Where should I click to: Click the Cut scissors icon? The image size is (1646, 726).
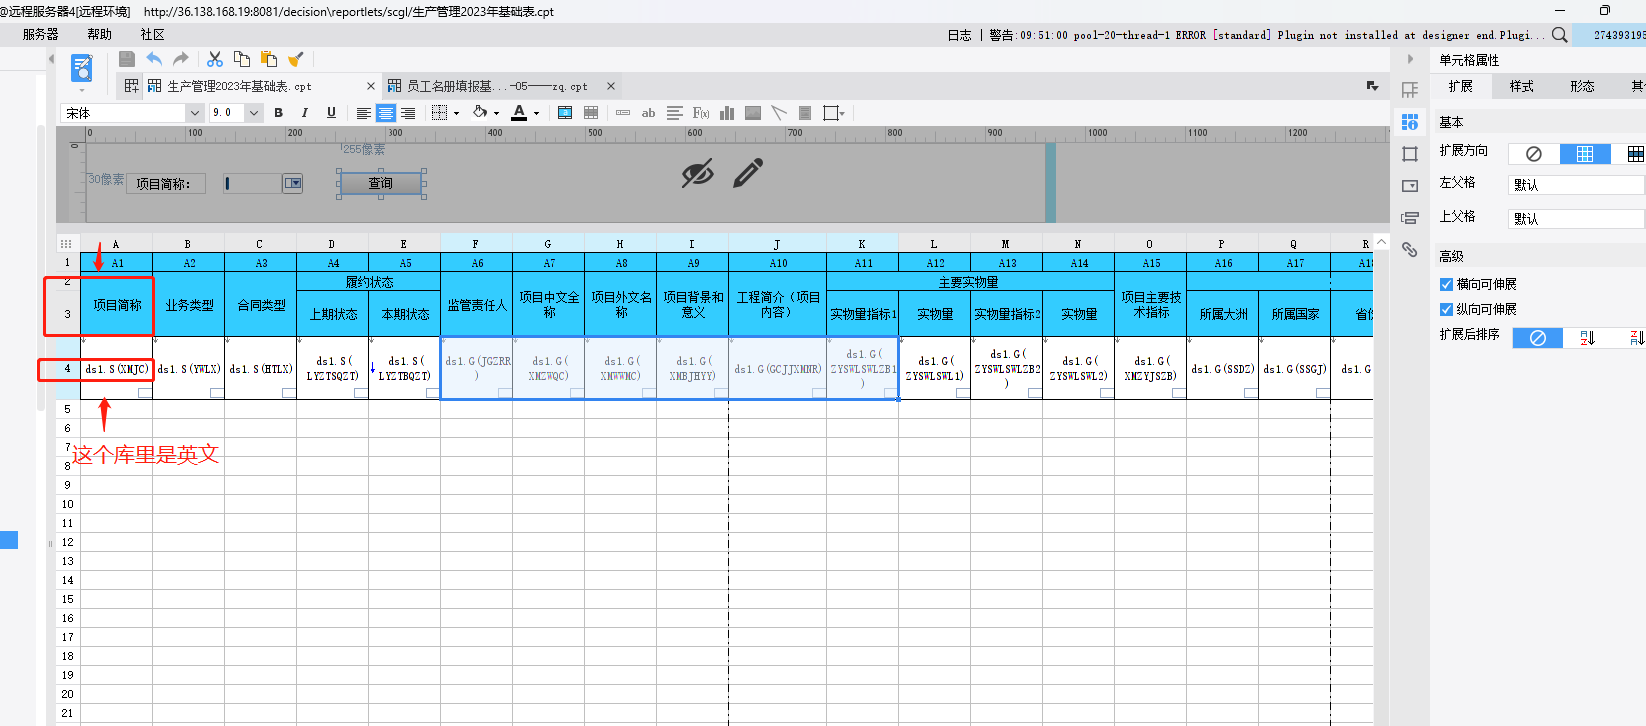(x=215, y=59)
